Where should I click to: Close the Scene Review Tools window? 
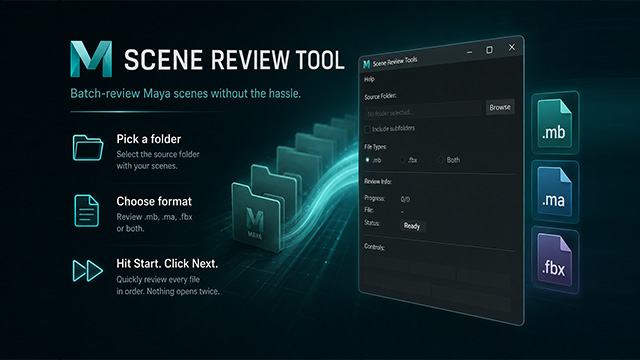coord(512,47)
